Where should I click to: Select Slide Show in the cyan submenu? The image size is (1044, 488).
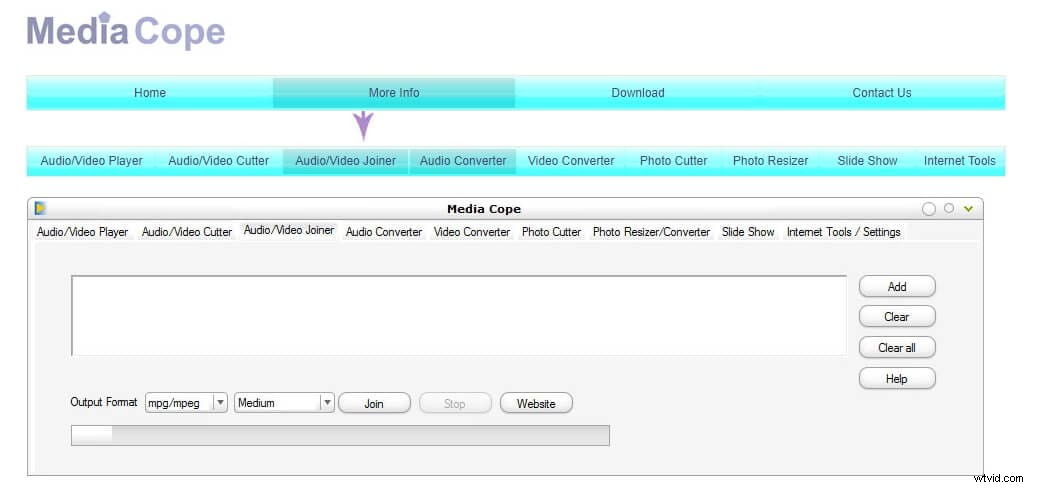pos(867,160)
